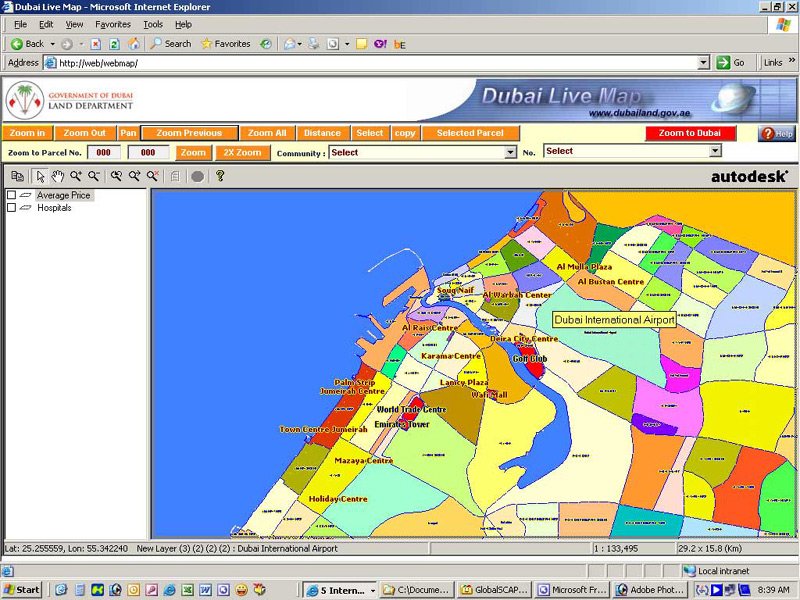This screenshot has height=600, width=800.
Task: Click the Zoom Previous button
Action: coord(189,133)
